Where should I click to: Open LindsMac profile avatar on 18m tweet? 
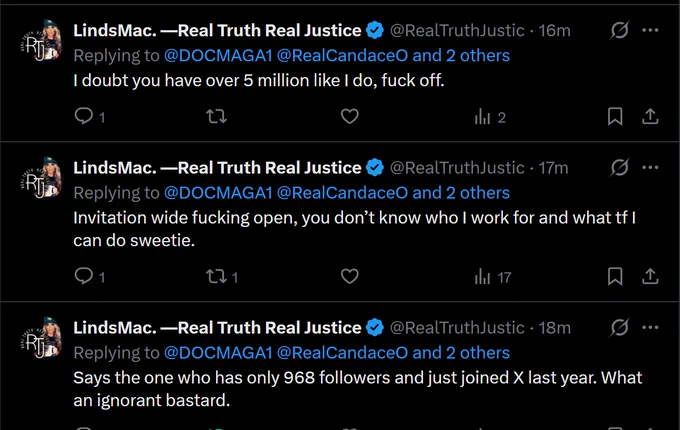(x=41, y=338)
